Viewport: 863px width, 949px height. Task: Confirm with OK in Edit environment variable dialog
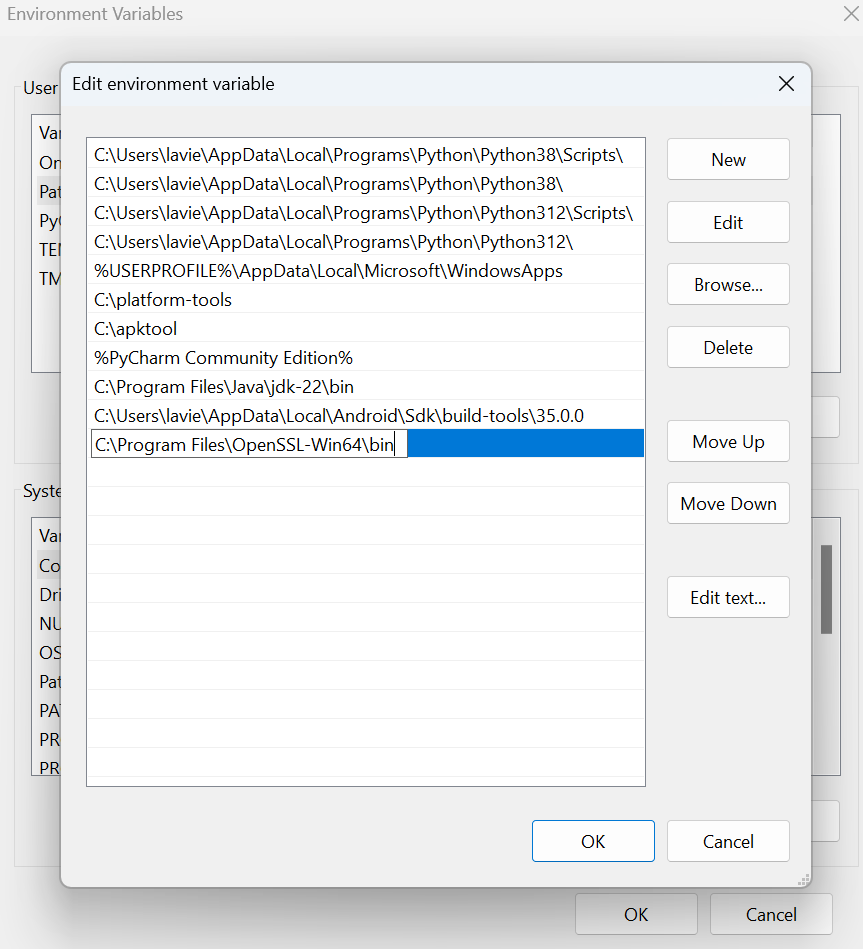[x=593, y=841]
